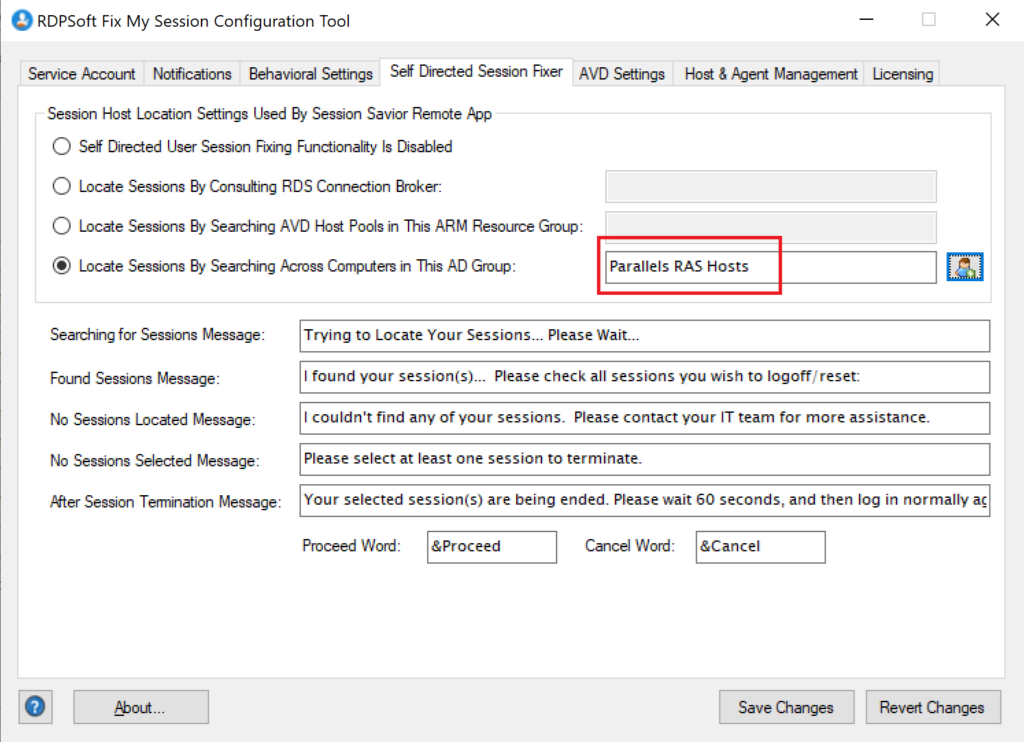Screen dimensions: 1024x742
Task: Edit the Searching for Sessions Message text
Action: (x=644, y=335)
